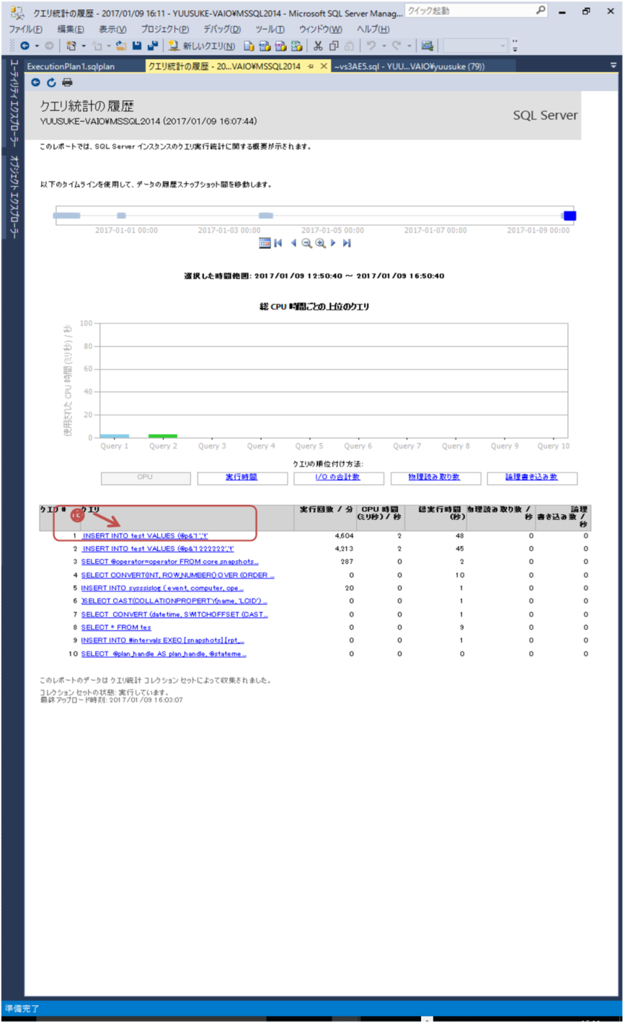
Task: Click the report Back navigation icon
Action: coord(36,82)
